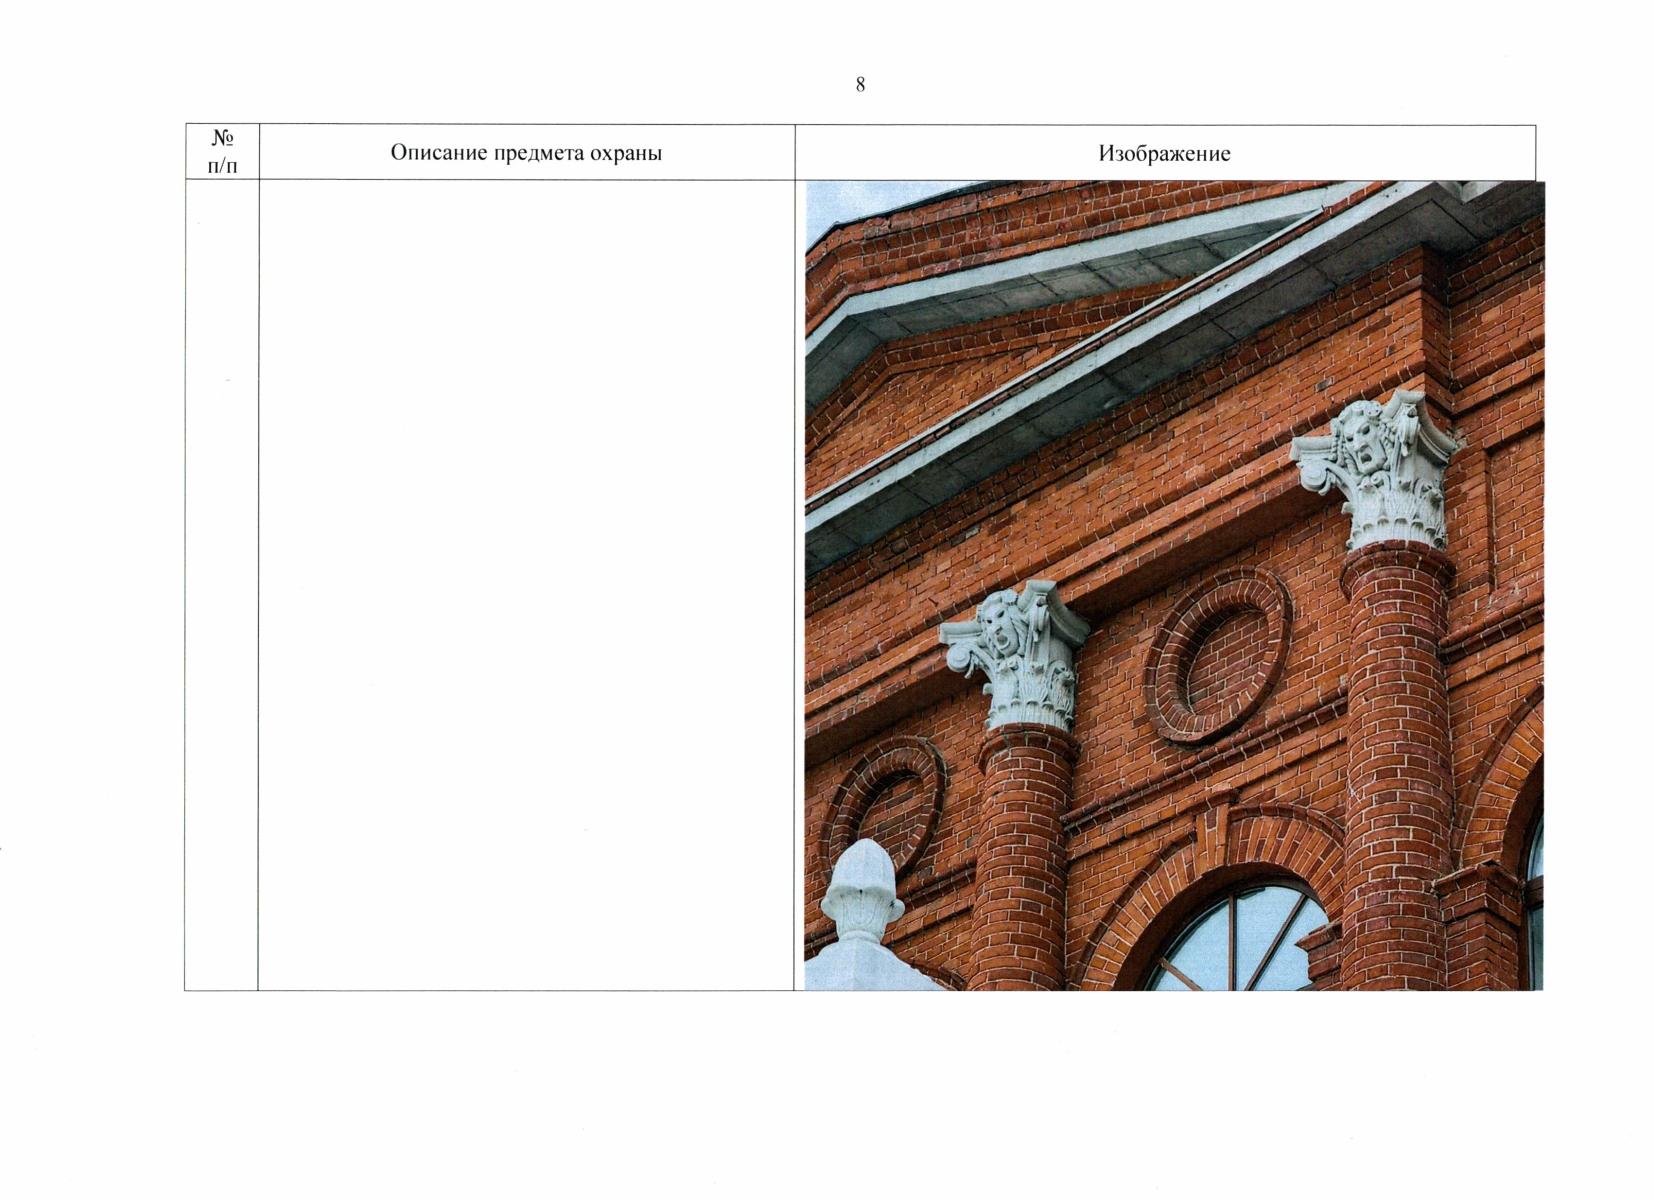Select the large oval brick window
The width and height of the screenshot is (1654, 1200).
coord(1218,657)
